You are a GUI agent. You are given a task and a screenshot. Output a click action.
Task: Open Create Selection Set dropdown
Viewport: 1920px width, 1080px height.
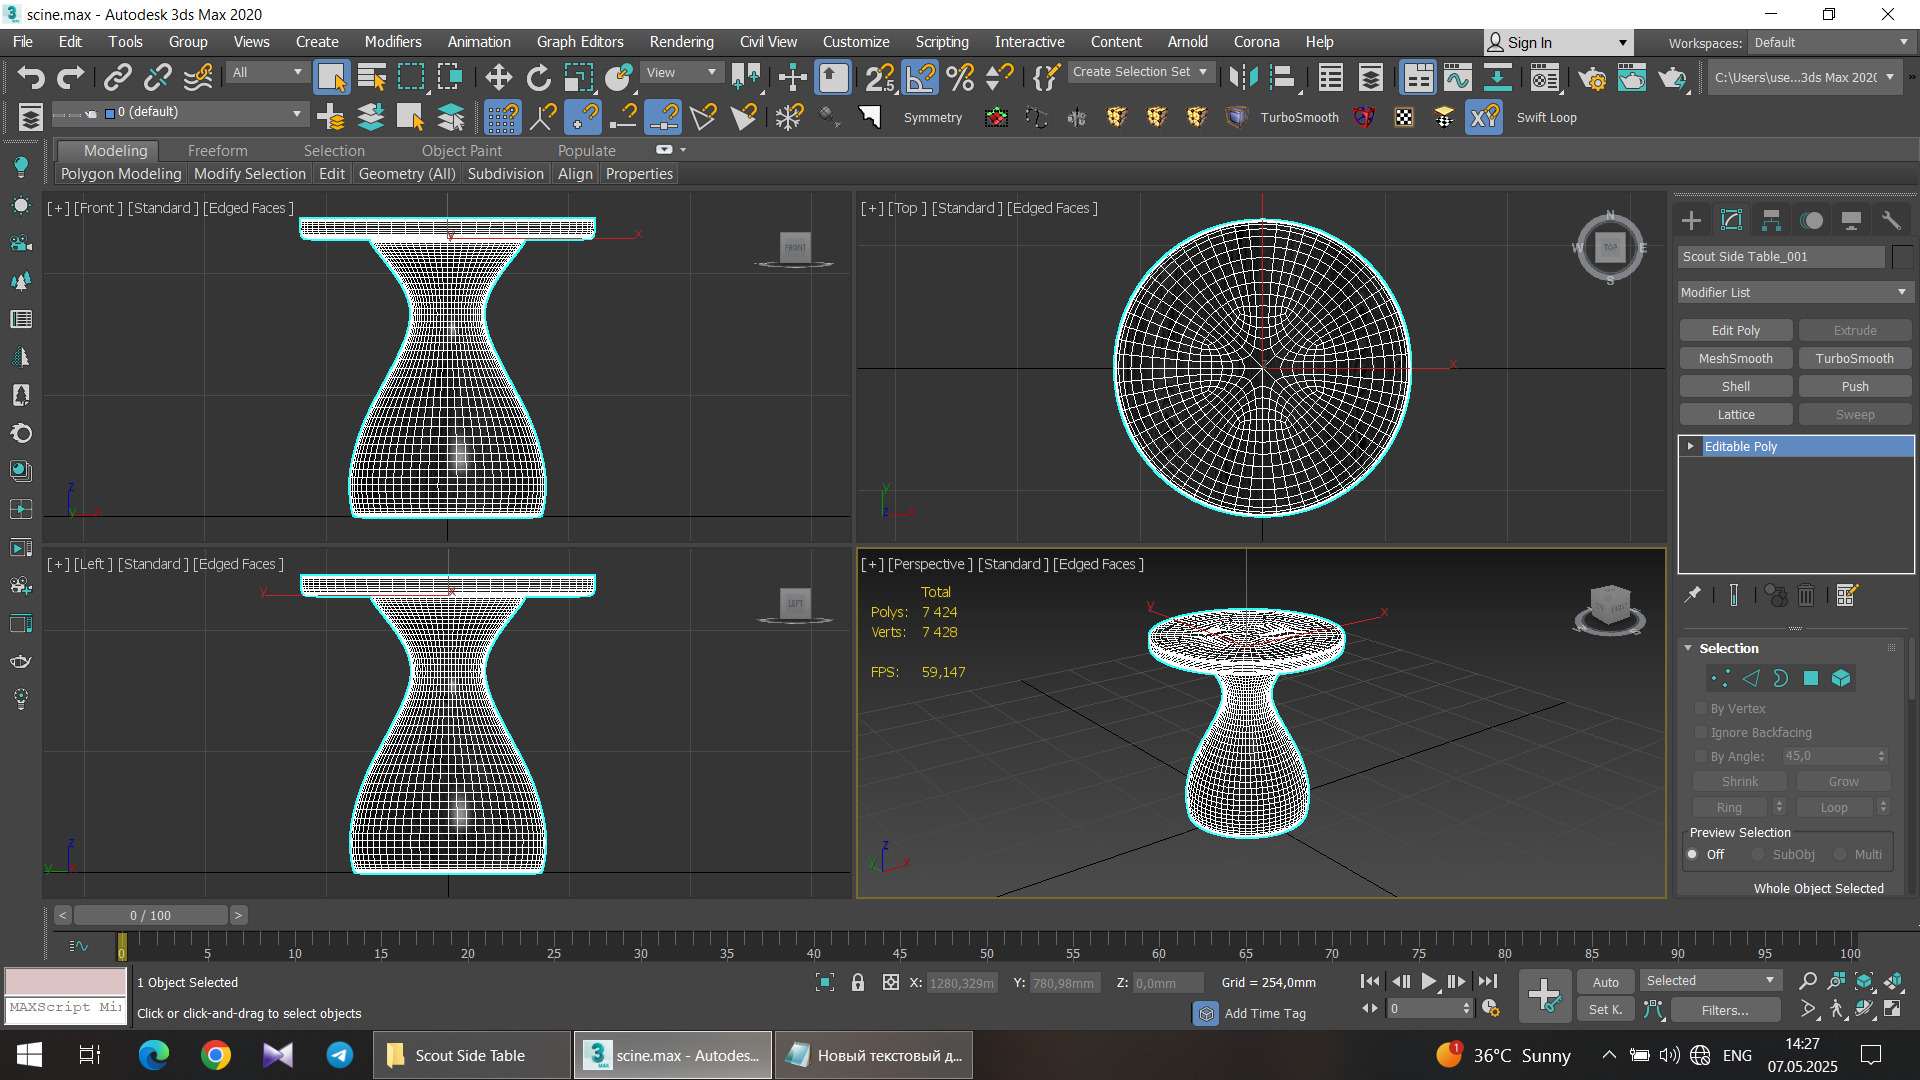[1140, 72]
